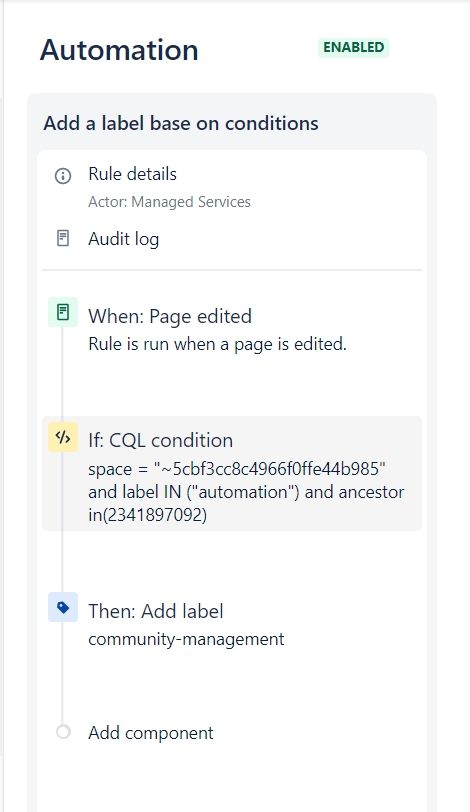Click Add component link
Image resolution: width=470 pixels, height=812 pixels.
coord(151,733)
